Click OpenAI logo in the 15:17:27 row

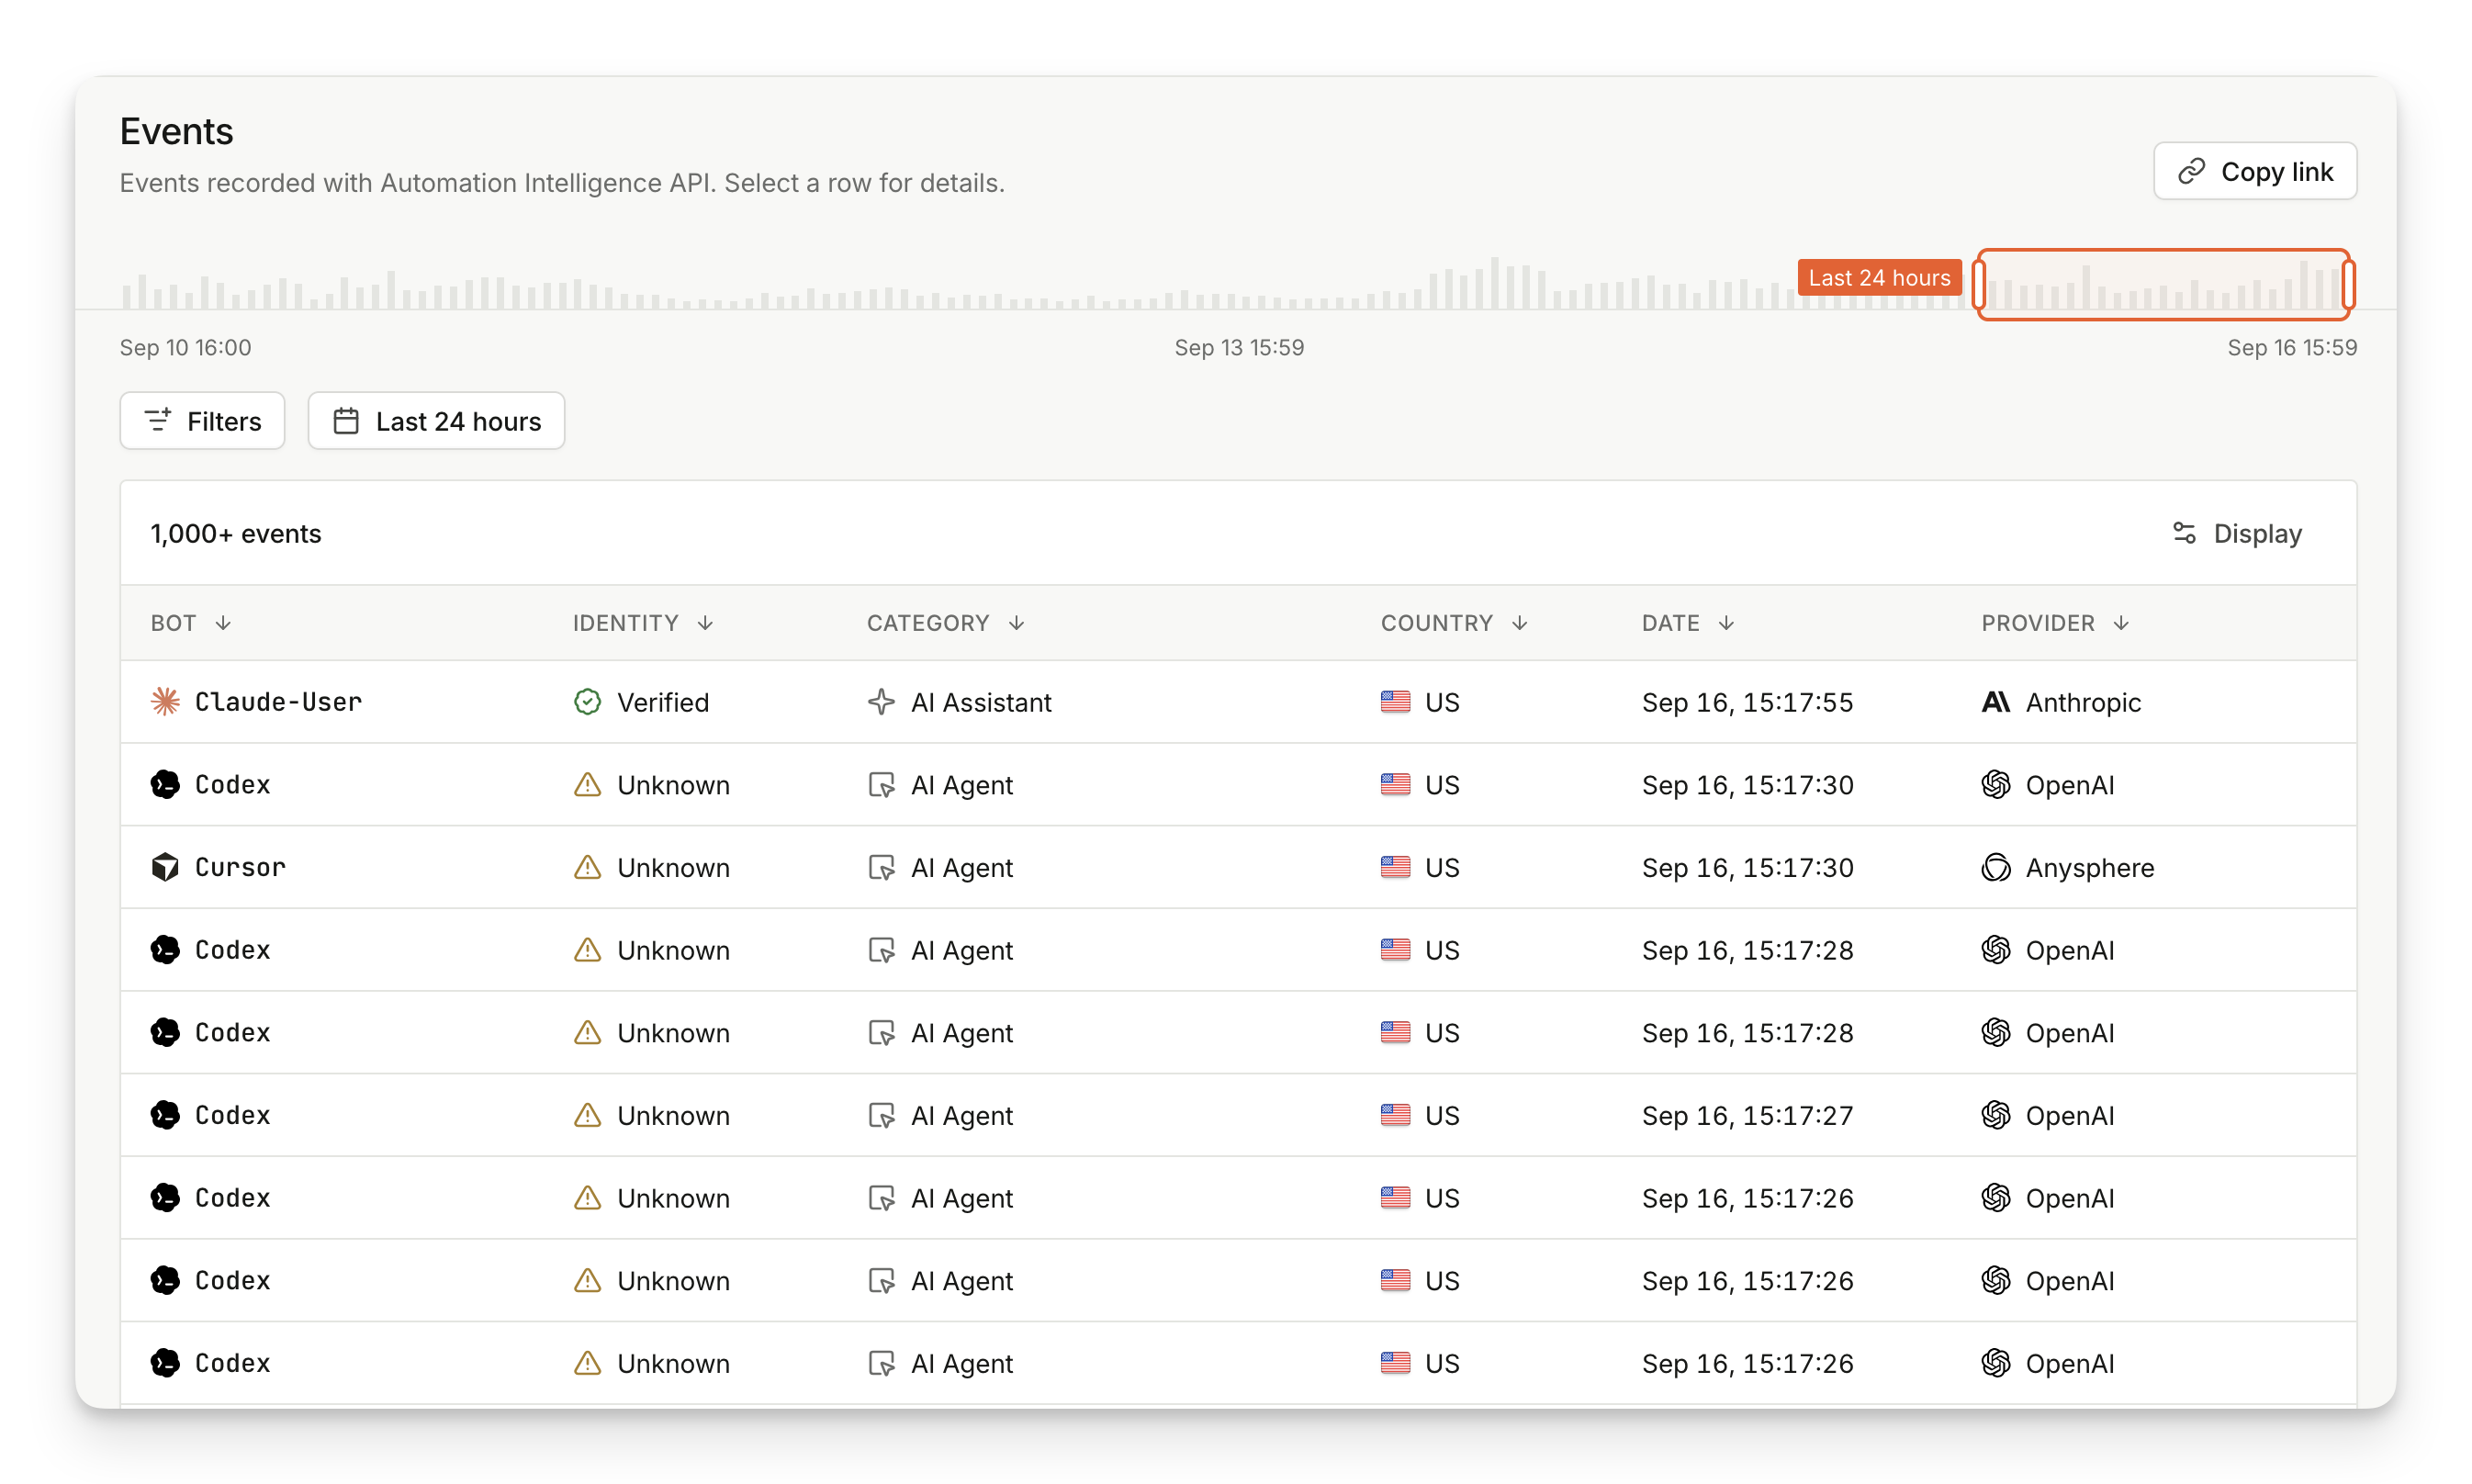click(x=1996, y=1115)
